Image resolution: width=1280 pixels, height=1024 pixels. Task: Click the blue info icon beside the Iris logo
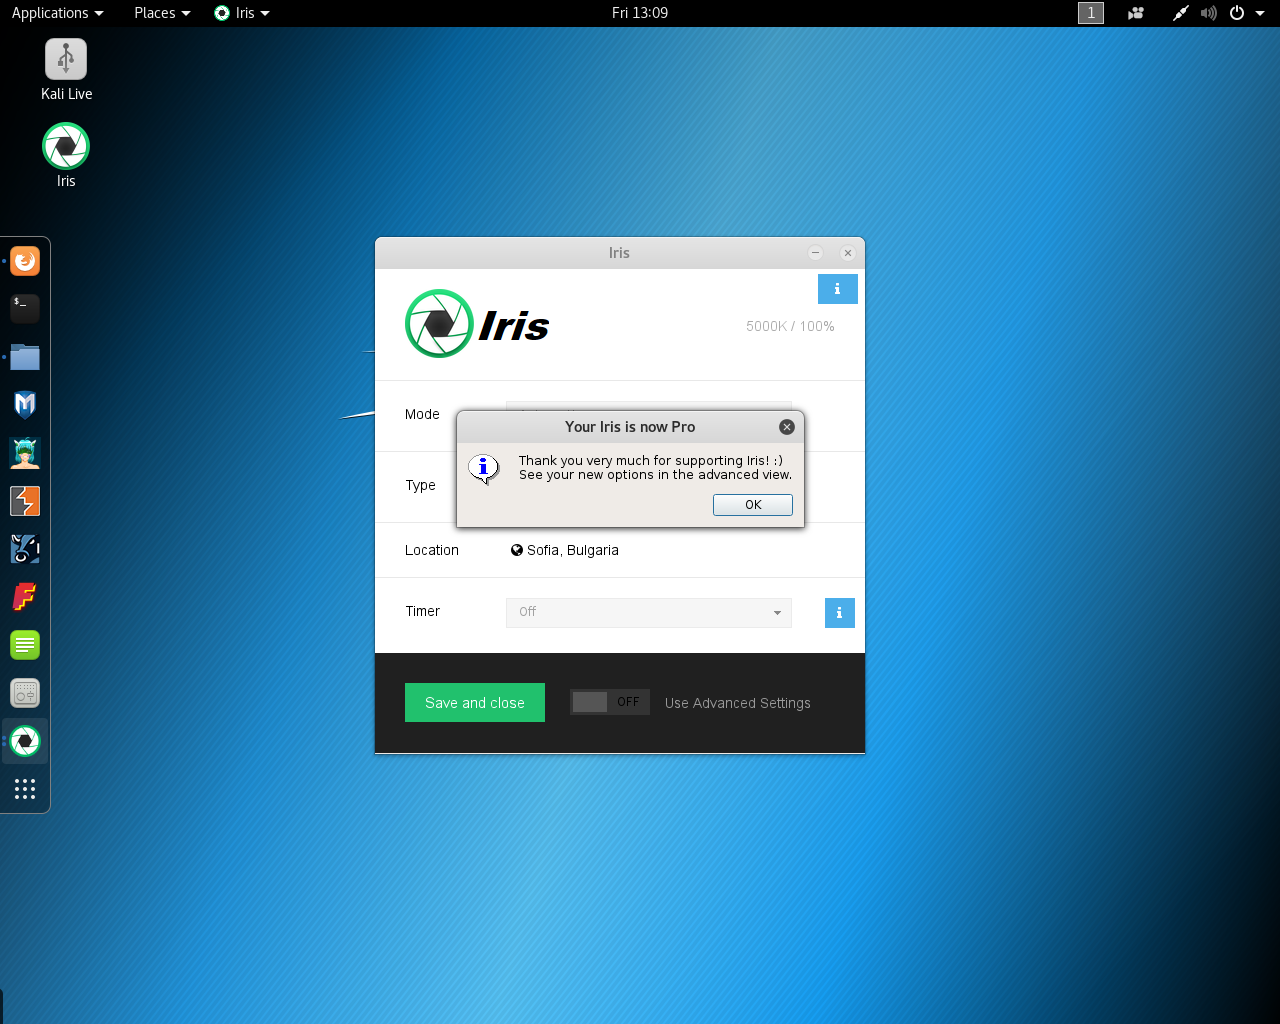[838, 289]
